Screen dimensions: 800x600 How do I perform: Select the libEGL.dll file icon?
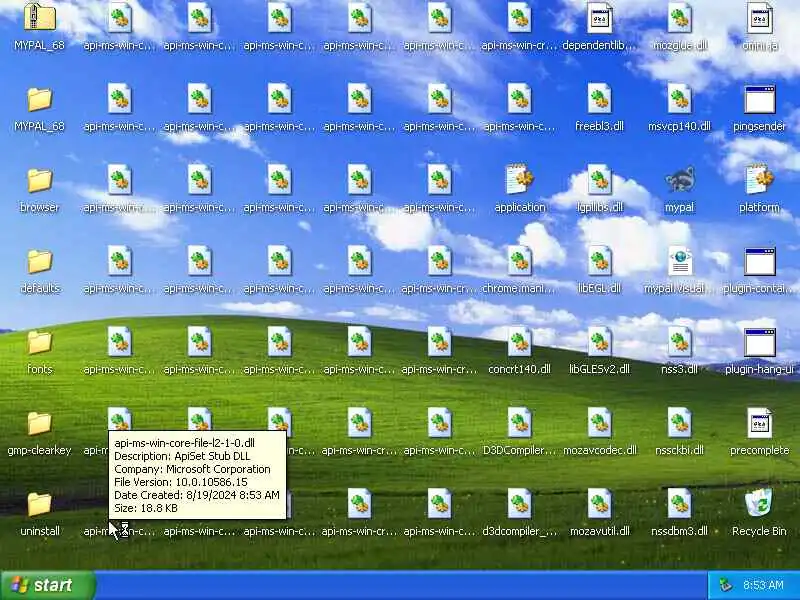click(x=599, y=261)
